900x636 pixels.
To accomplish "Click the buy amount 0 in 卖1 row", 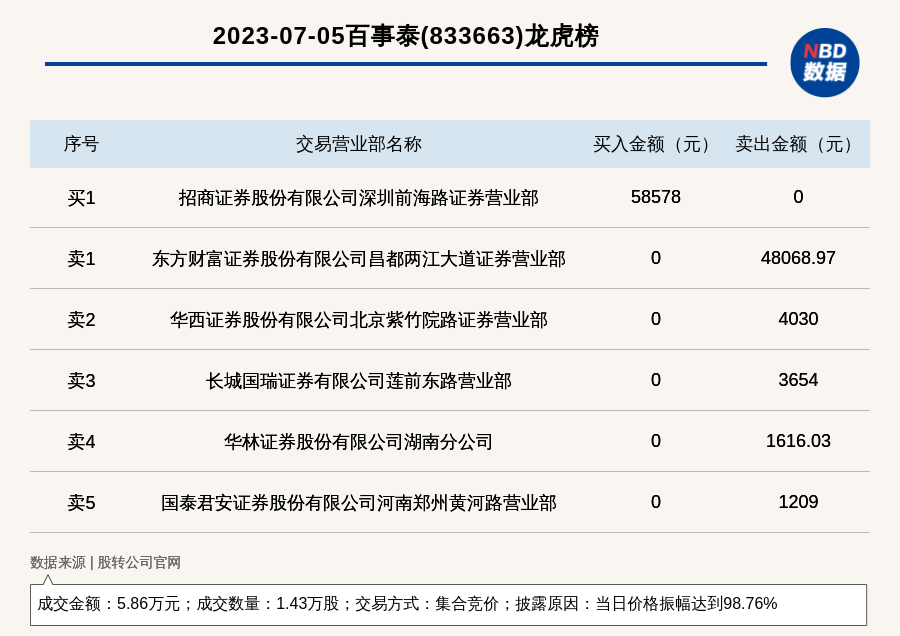I will coord(655,258).
